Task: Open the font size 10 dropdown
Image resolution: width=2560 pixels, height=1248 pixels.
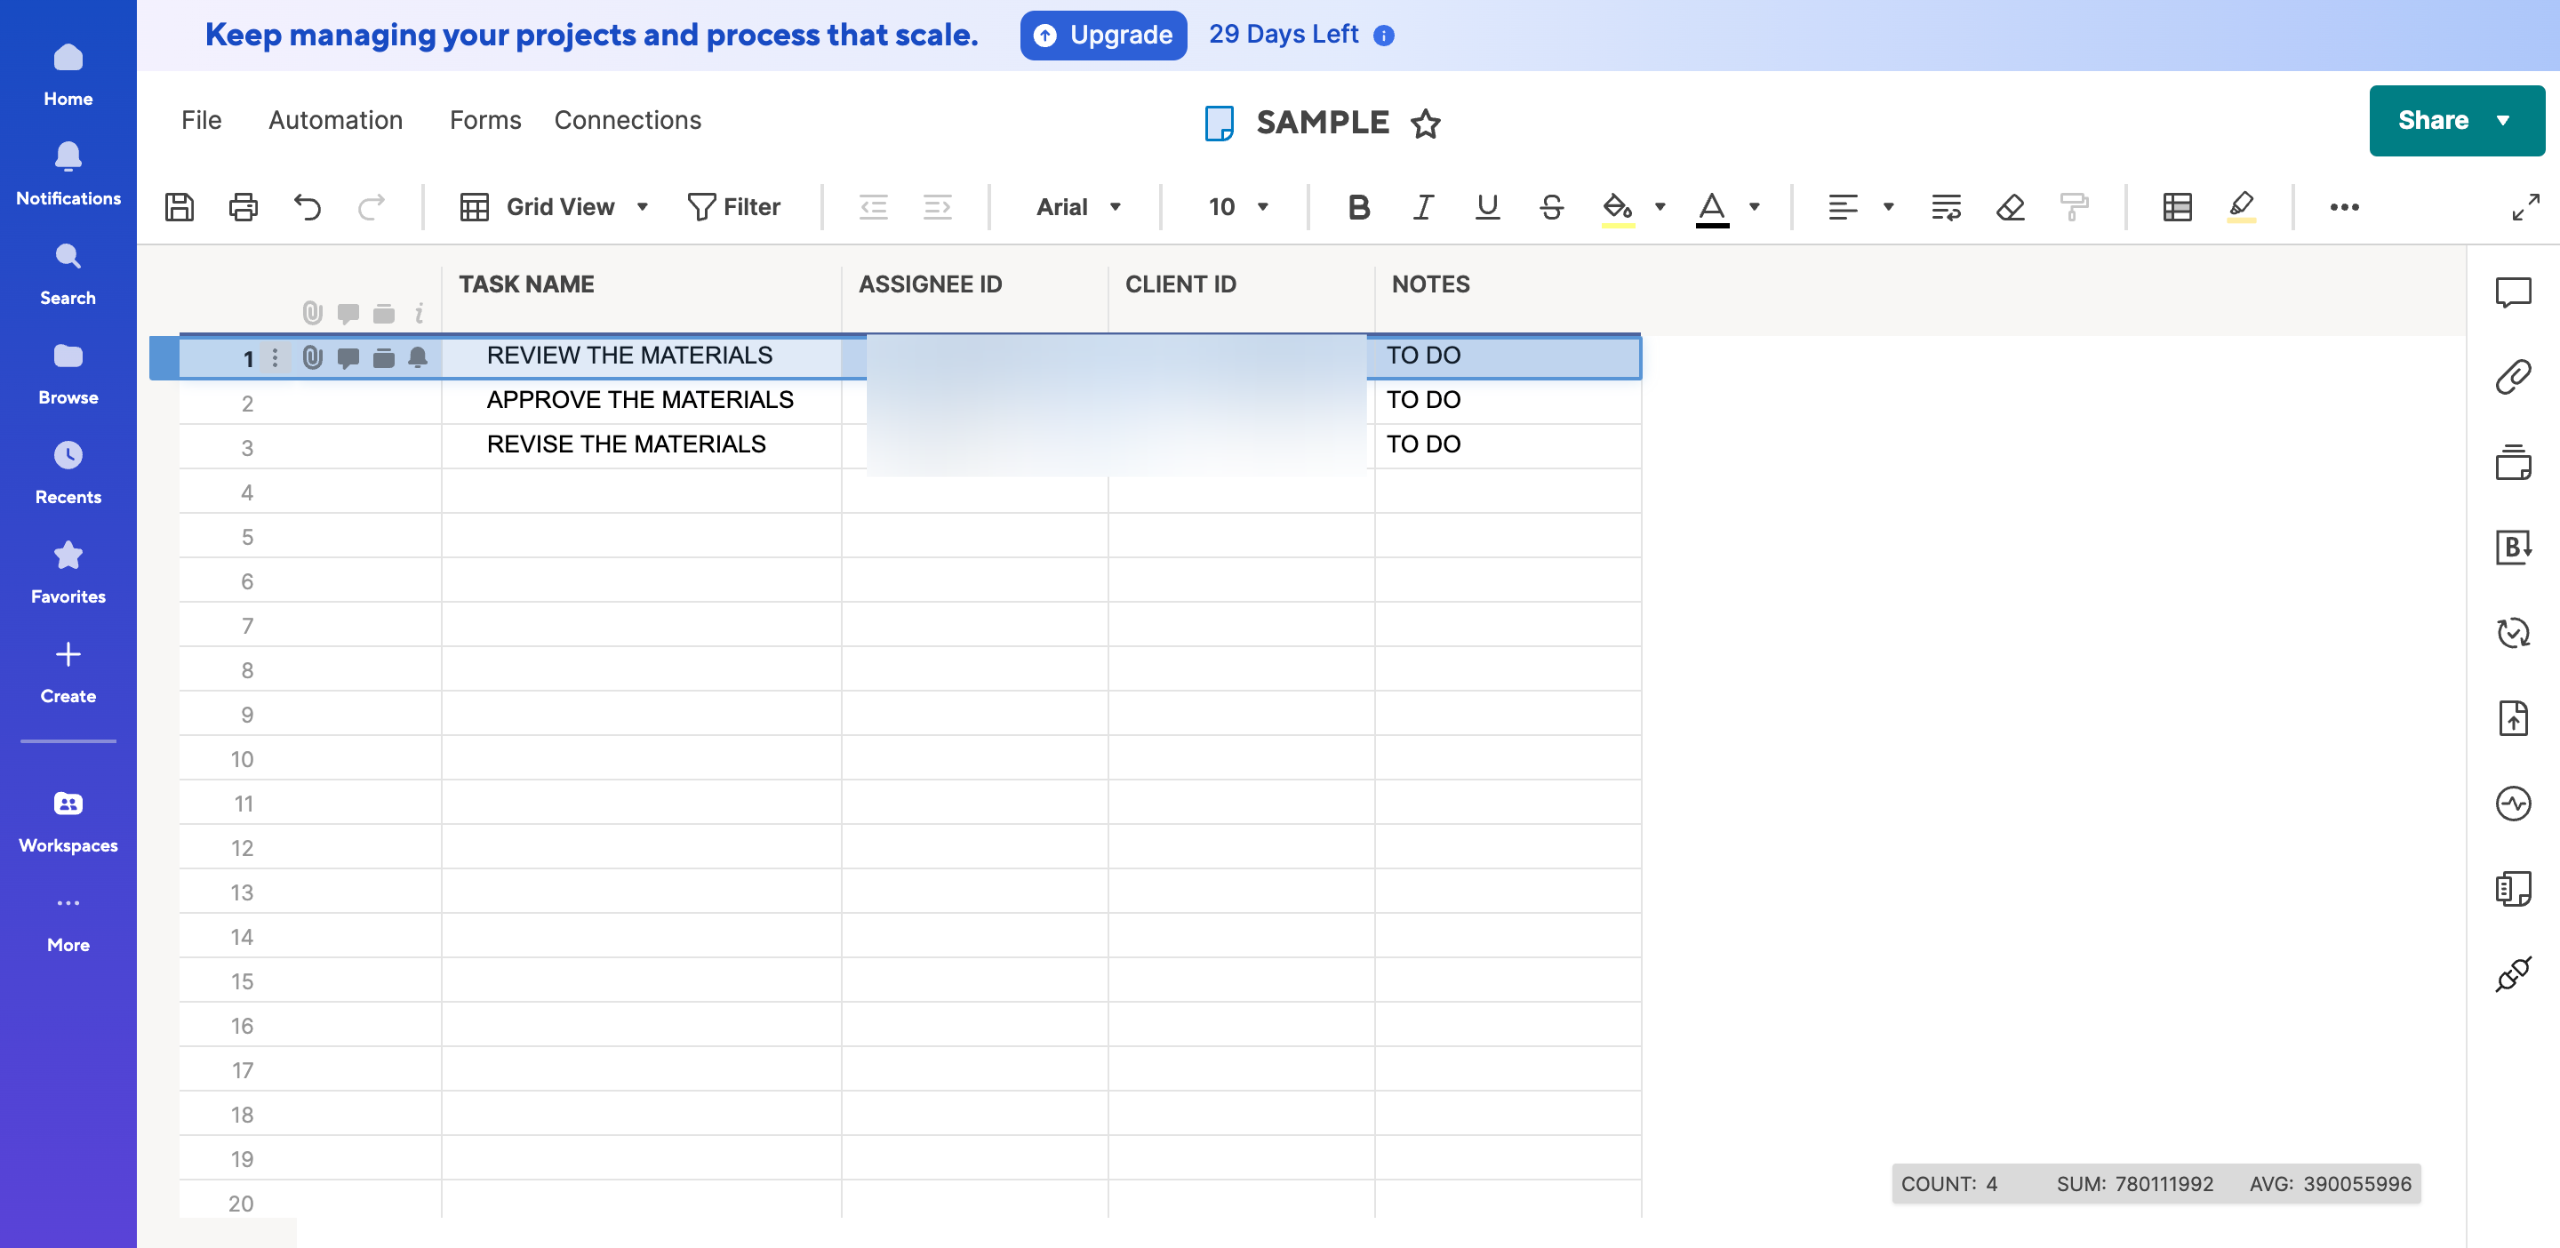Action: tap(1238, 207)
